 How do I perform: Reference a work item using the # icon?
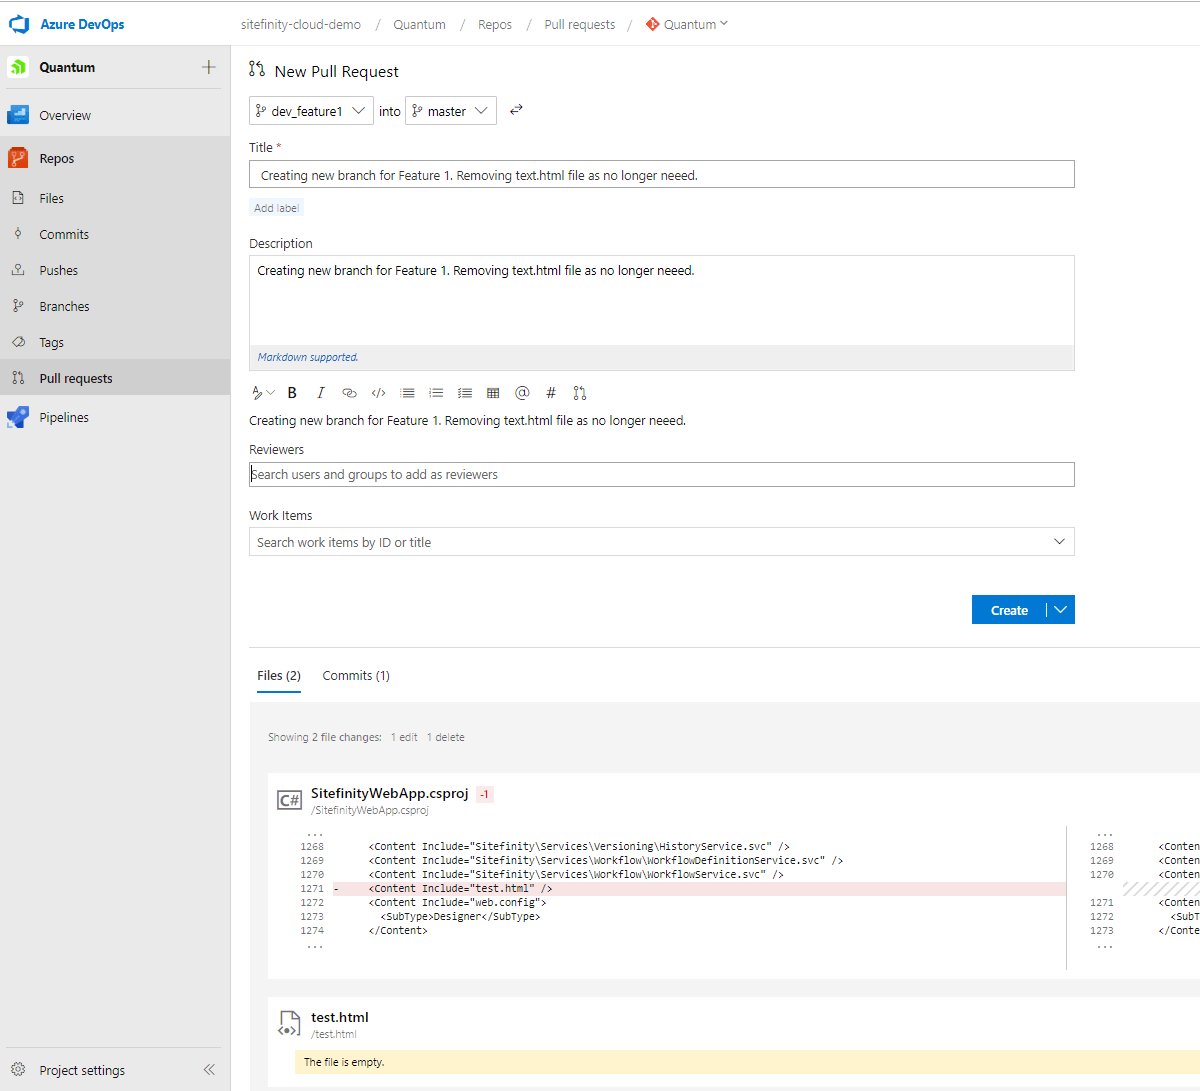click(551, 392)
